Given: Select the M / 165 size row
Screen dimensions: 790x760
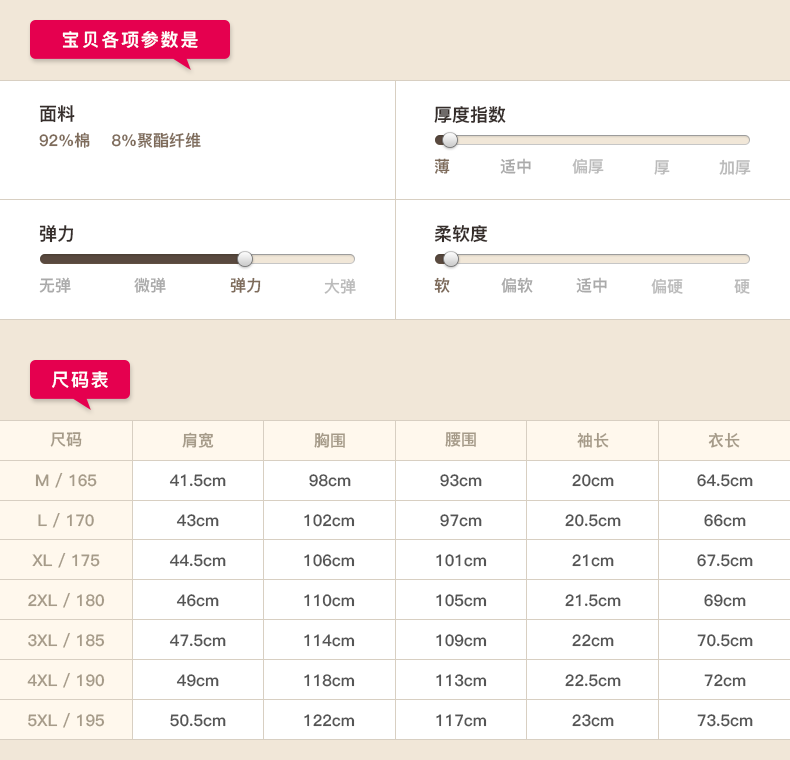Looking at the screenshot, I should click(66, 480).
